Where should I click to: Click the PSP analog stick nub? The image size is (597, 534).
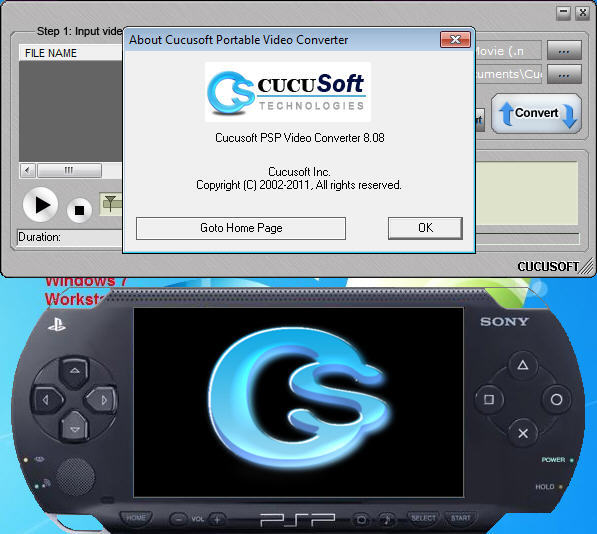tap(75, 477)
